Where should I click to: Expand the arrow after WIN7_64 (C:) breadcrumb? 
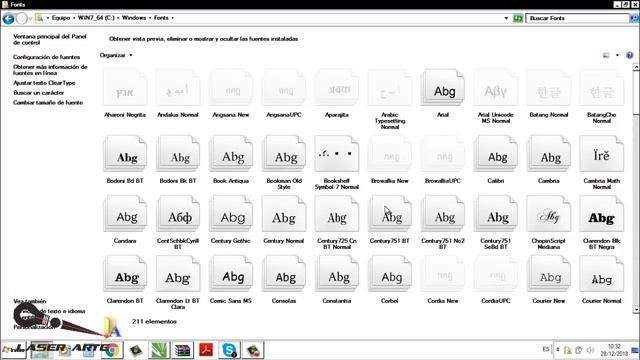coord(118,18)
